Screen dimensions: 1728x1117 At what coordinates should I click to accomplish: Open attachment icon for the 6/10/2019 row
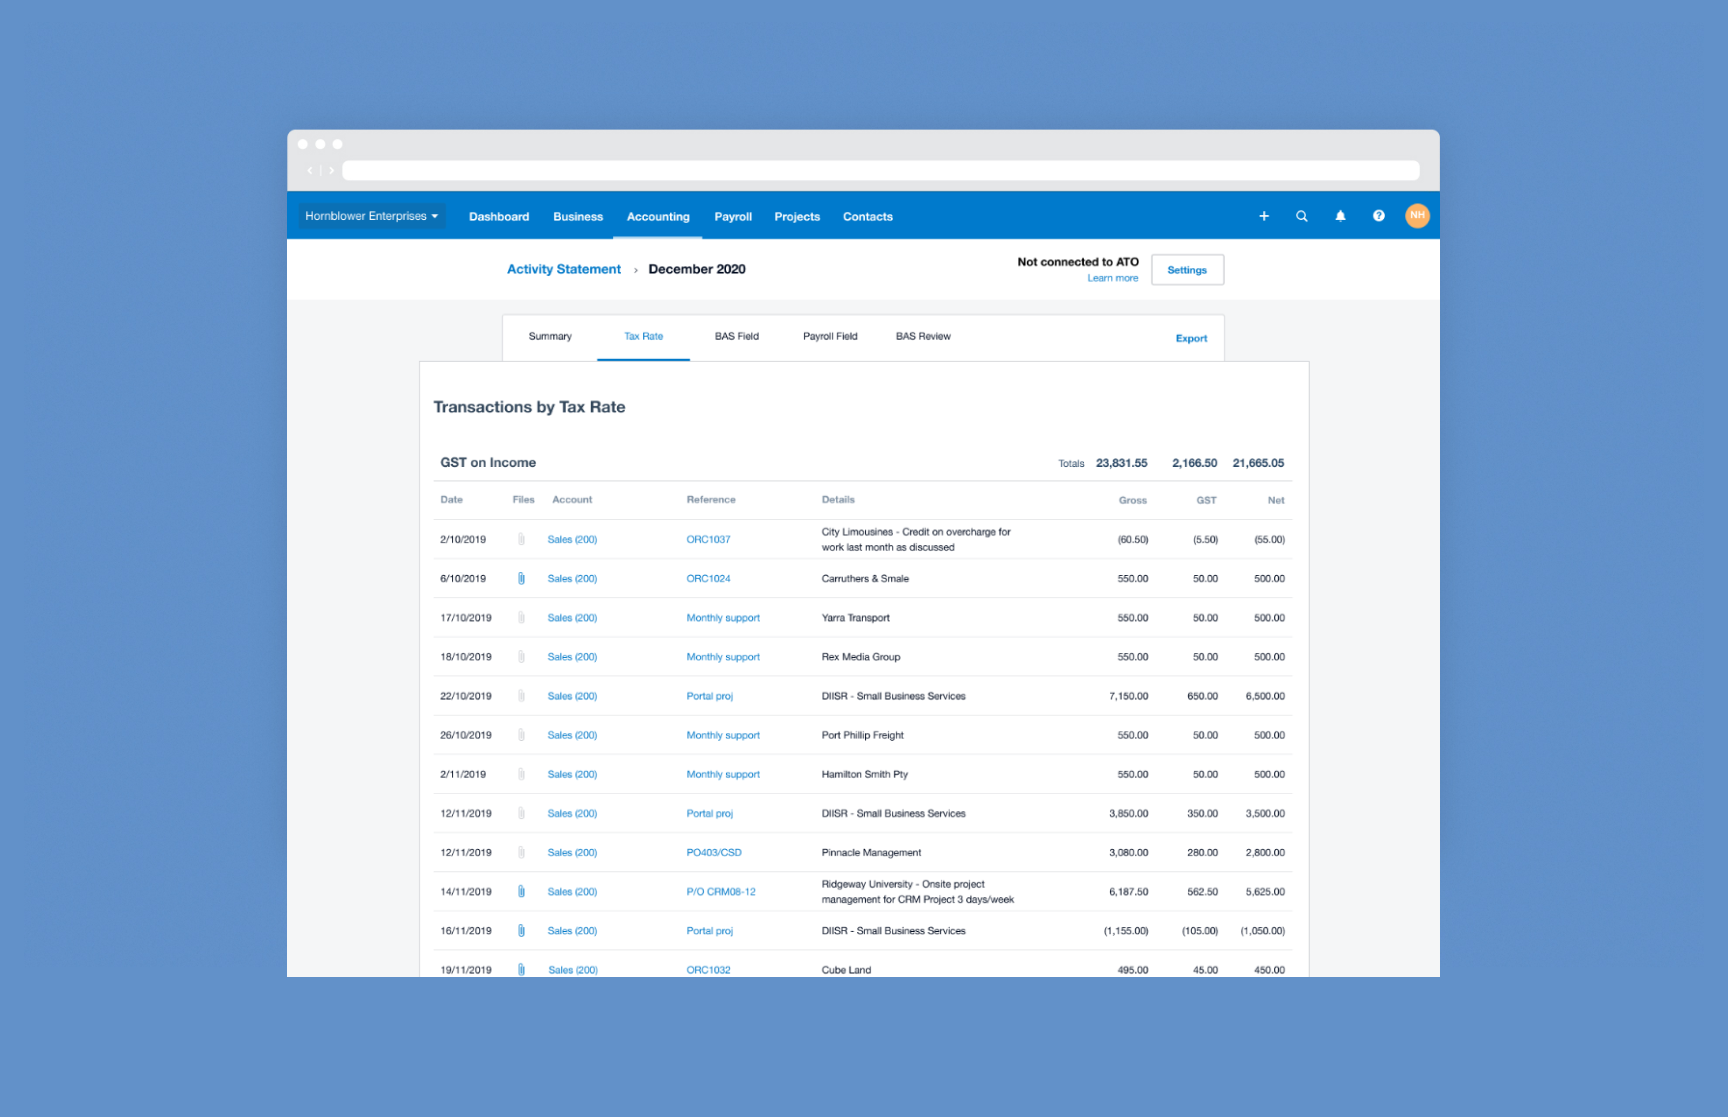tap(521, 579)
